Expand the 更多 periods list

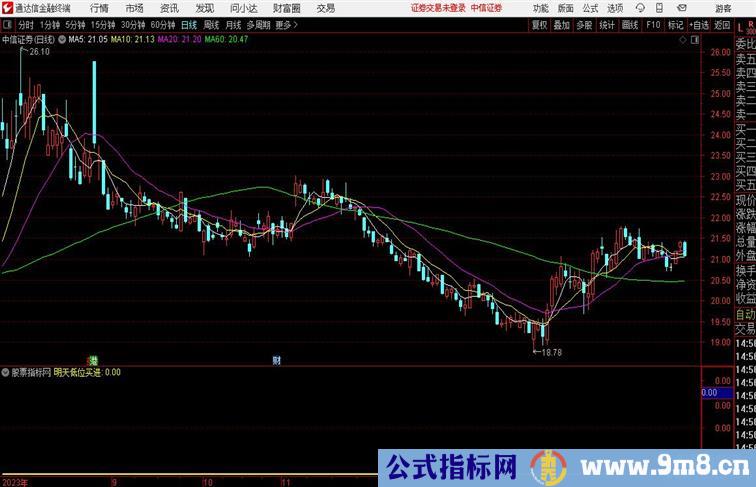click(x=287, y=25)
